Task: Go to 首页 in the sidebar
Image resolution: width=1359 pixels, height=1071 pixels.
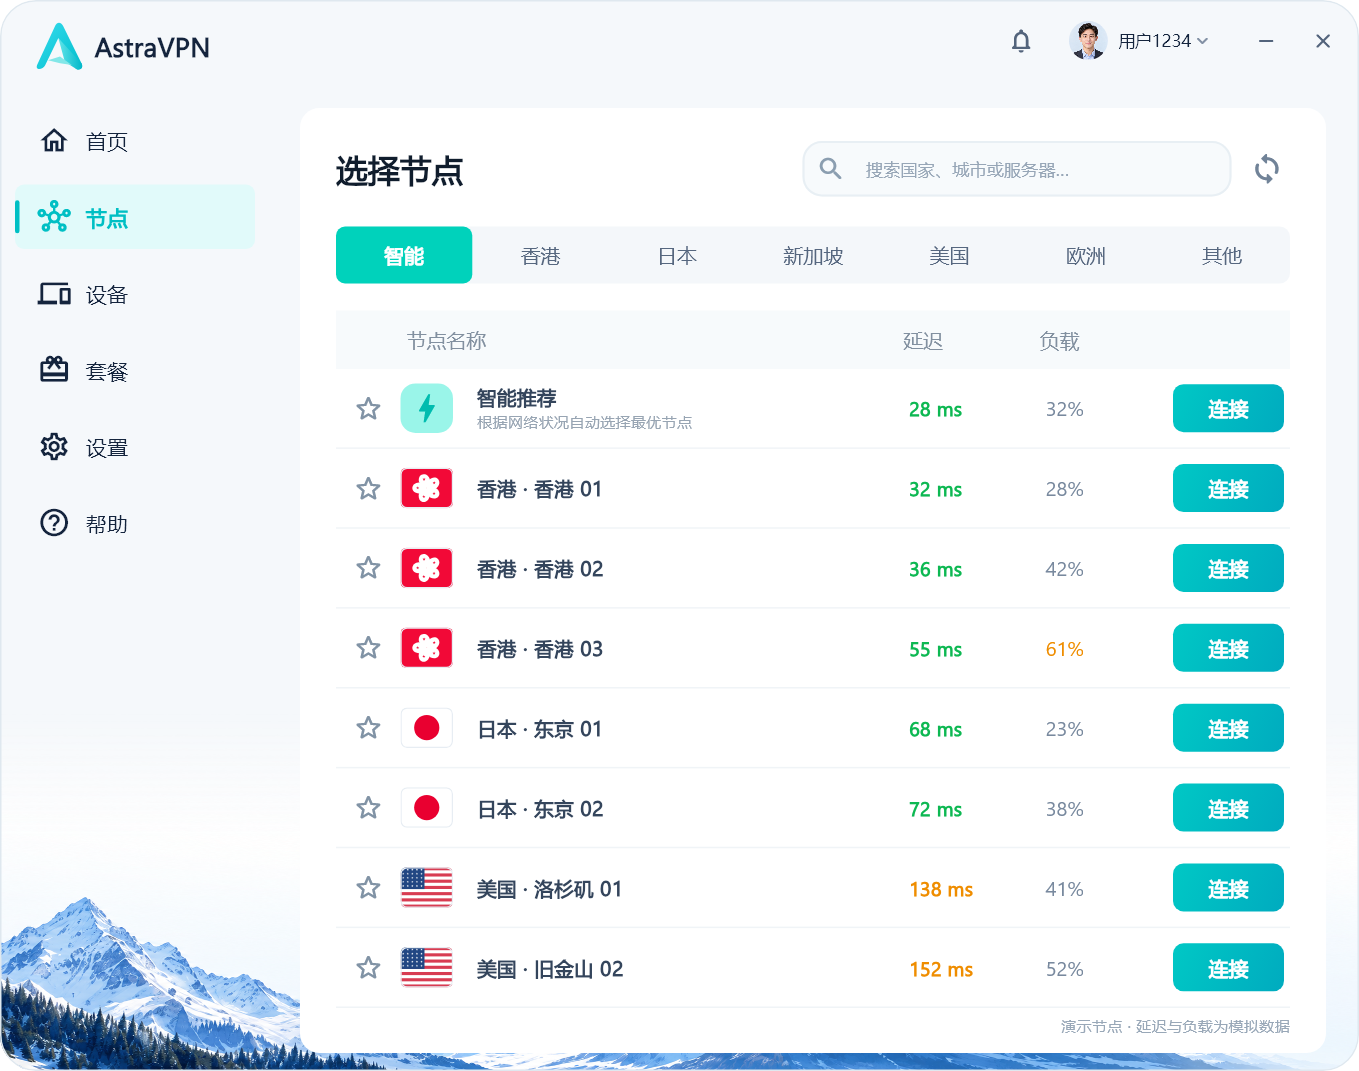Action: click(135, 141)
